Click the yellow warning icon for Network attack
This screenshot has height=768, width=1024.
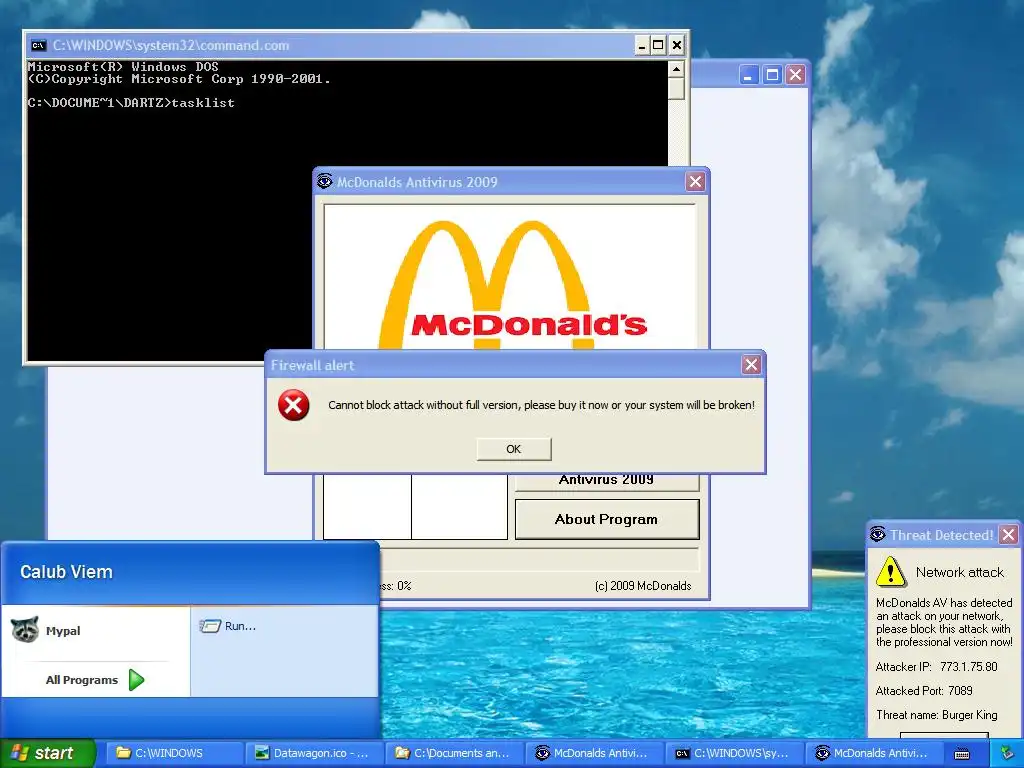891,572
